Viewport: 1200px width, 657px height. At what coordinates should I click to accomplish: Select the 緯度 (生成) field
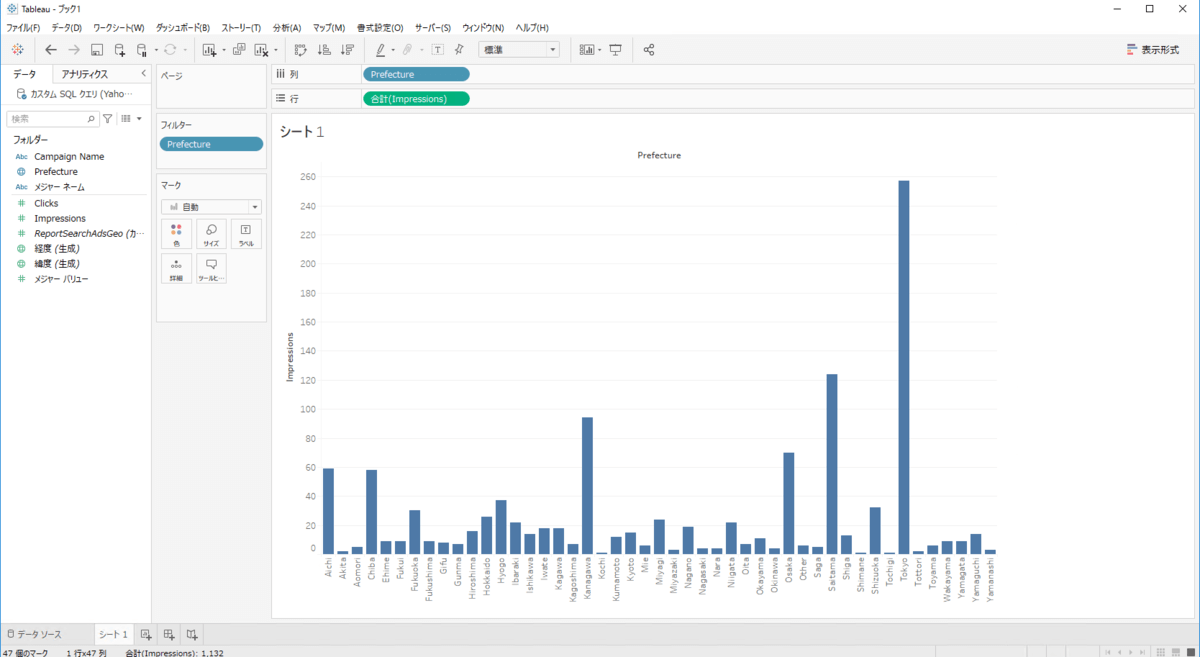[x=57, y=263]
